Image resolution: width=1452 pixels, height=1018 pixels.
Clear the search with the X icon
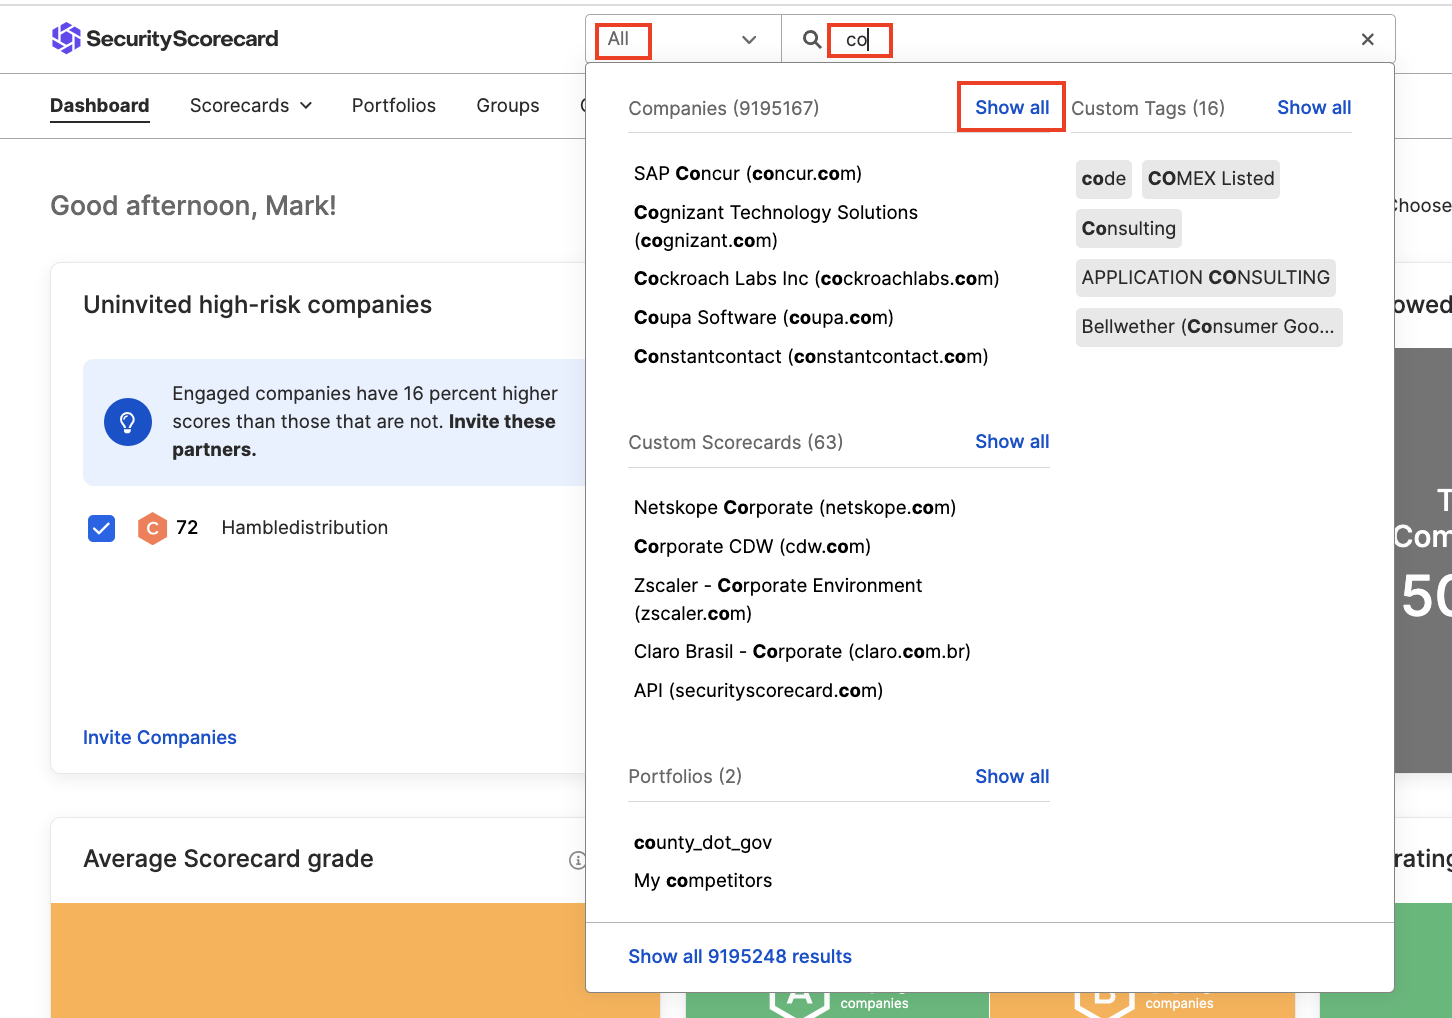coord(1367,39)
